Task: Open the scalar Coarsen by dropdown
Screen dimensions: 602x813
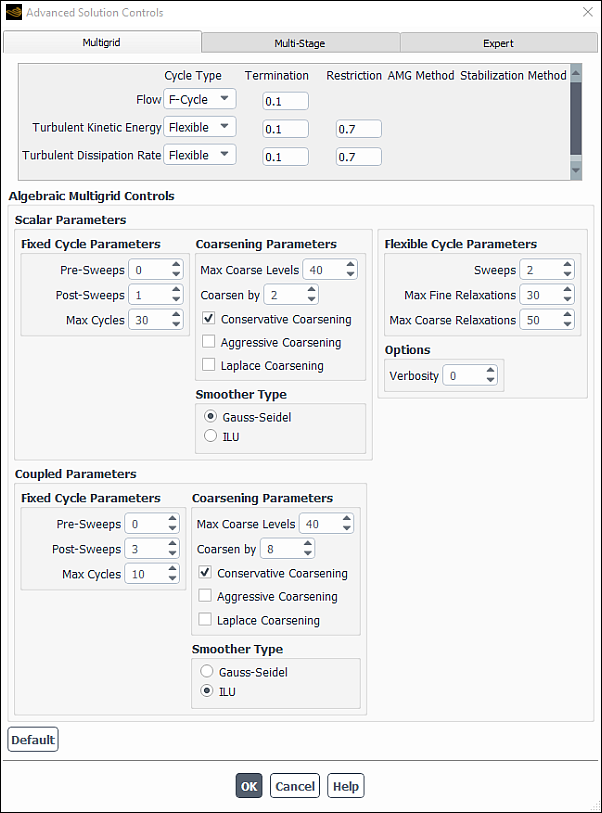Action: [290, 294]
